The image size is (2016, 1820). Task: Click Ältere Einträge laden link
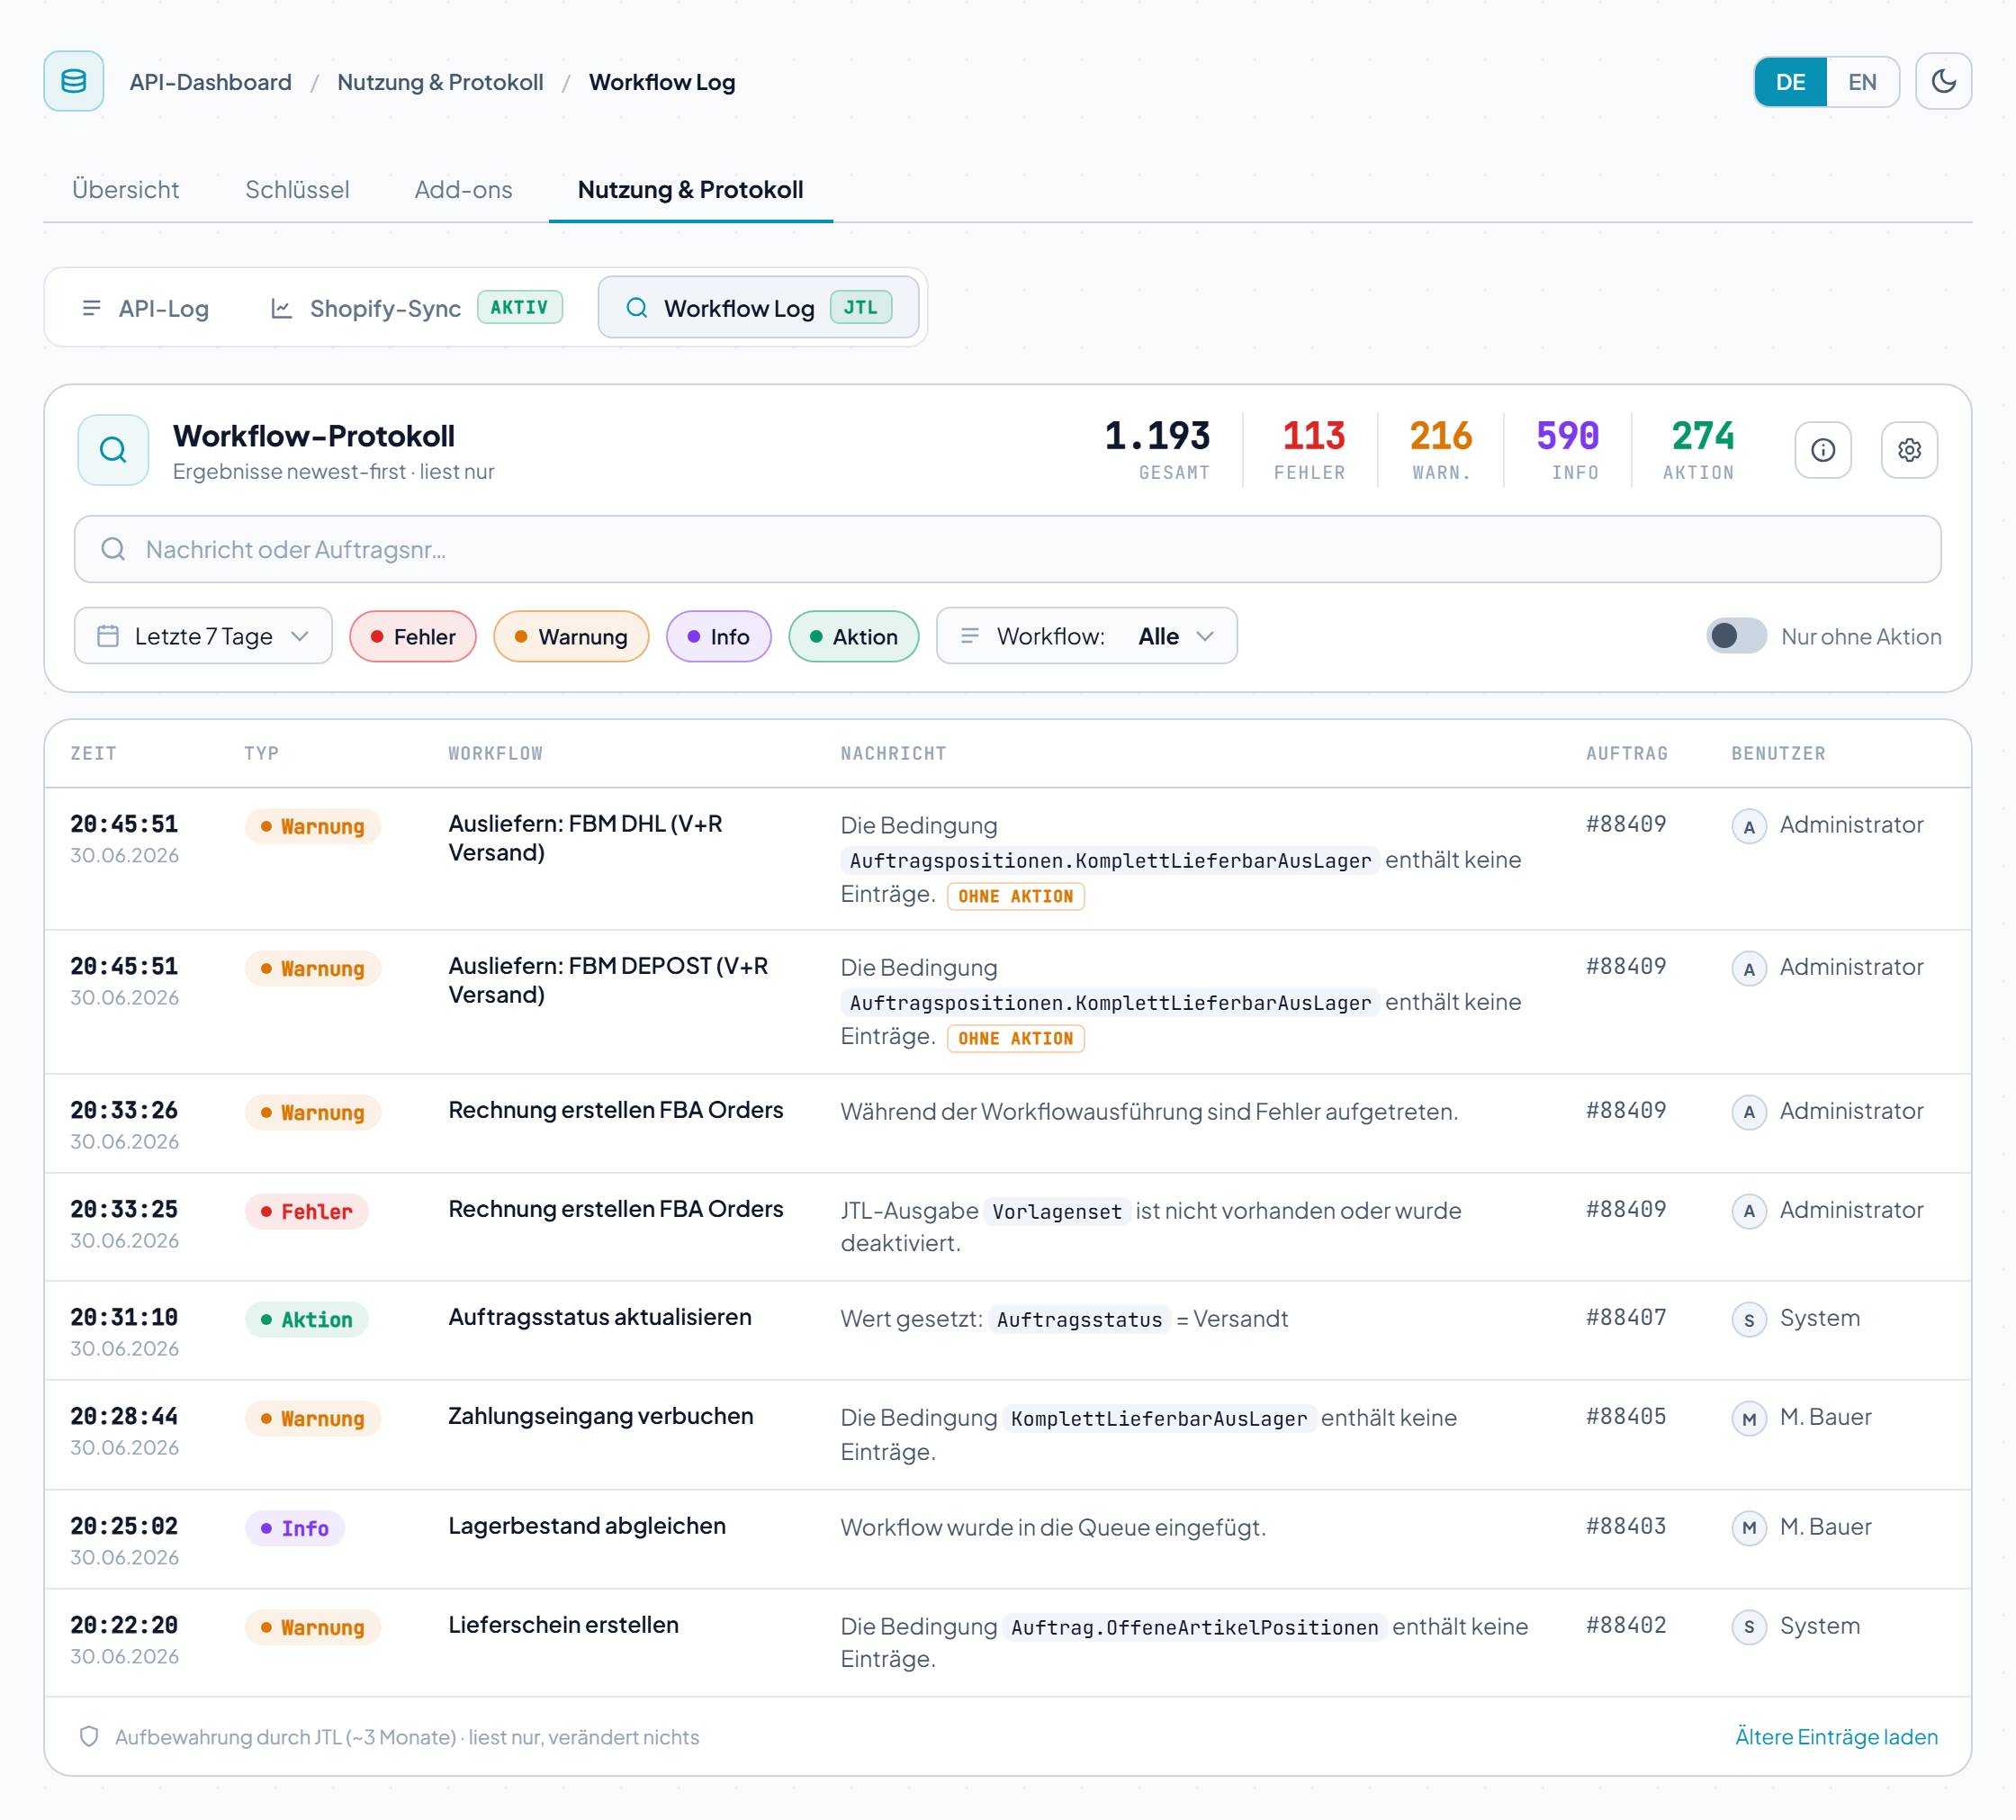(1836, 1737)
